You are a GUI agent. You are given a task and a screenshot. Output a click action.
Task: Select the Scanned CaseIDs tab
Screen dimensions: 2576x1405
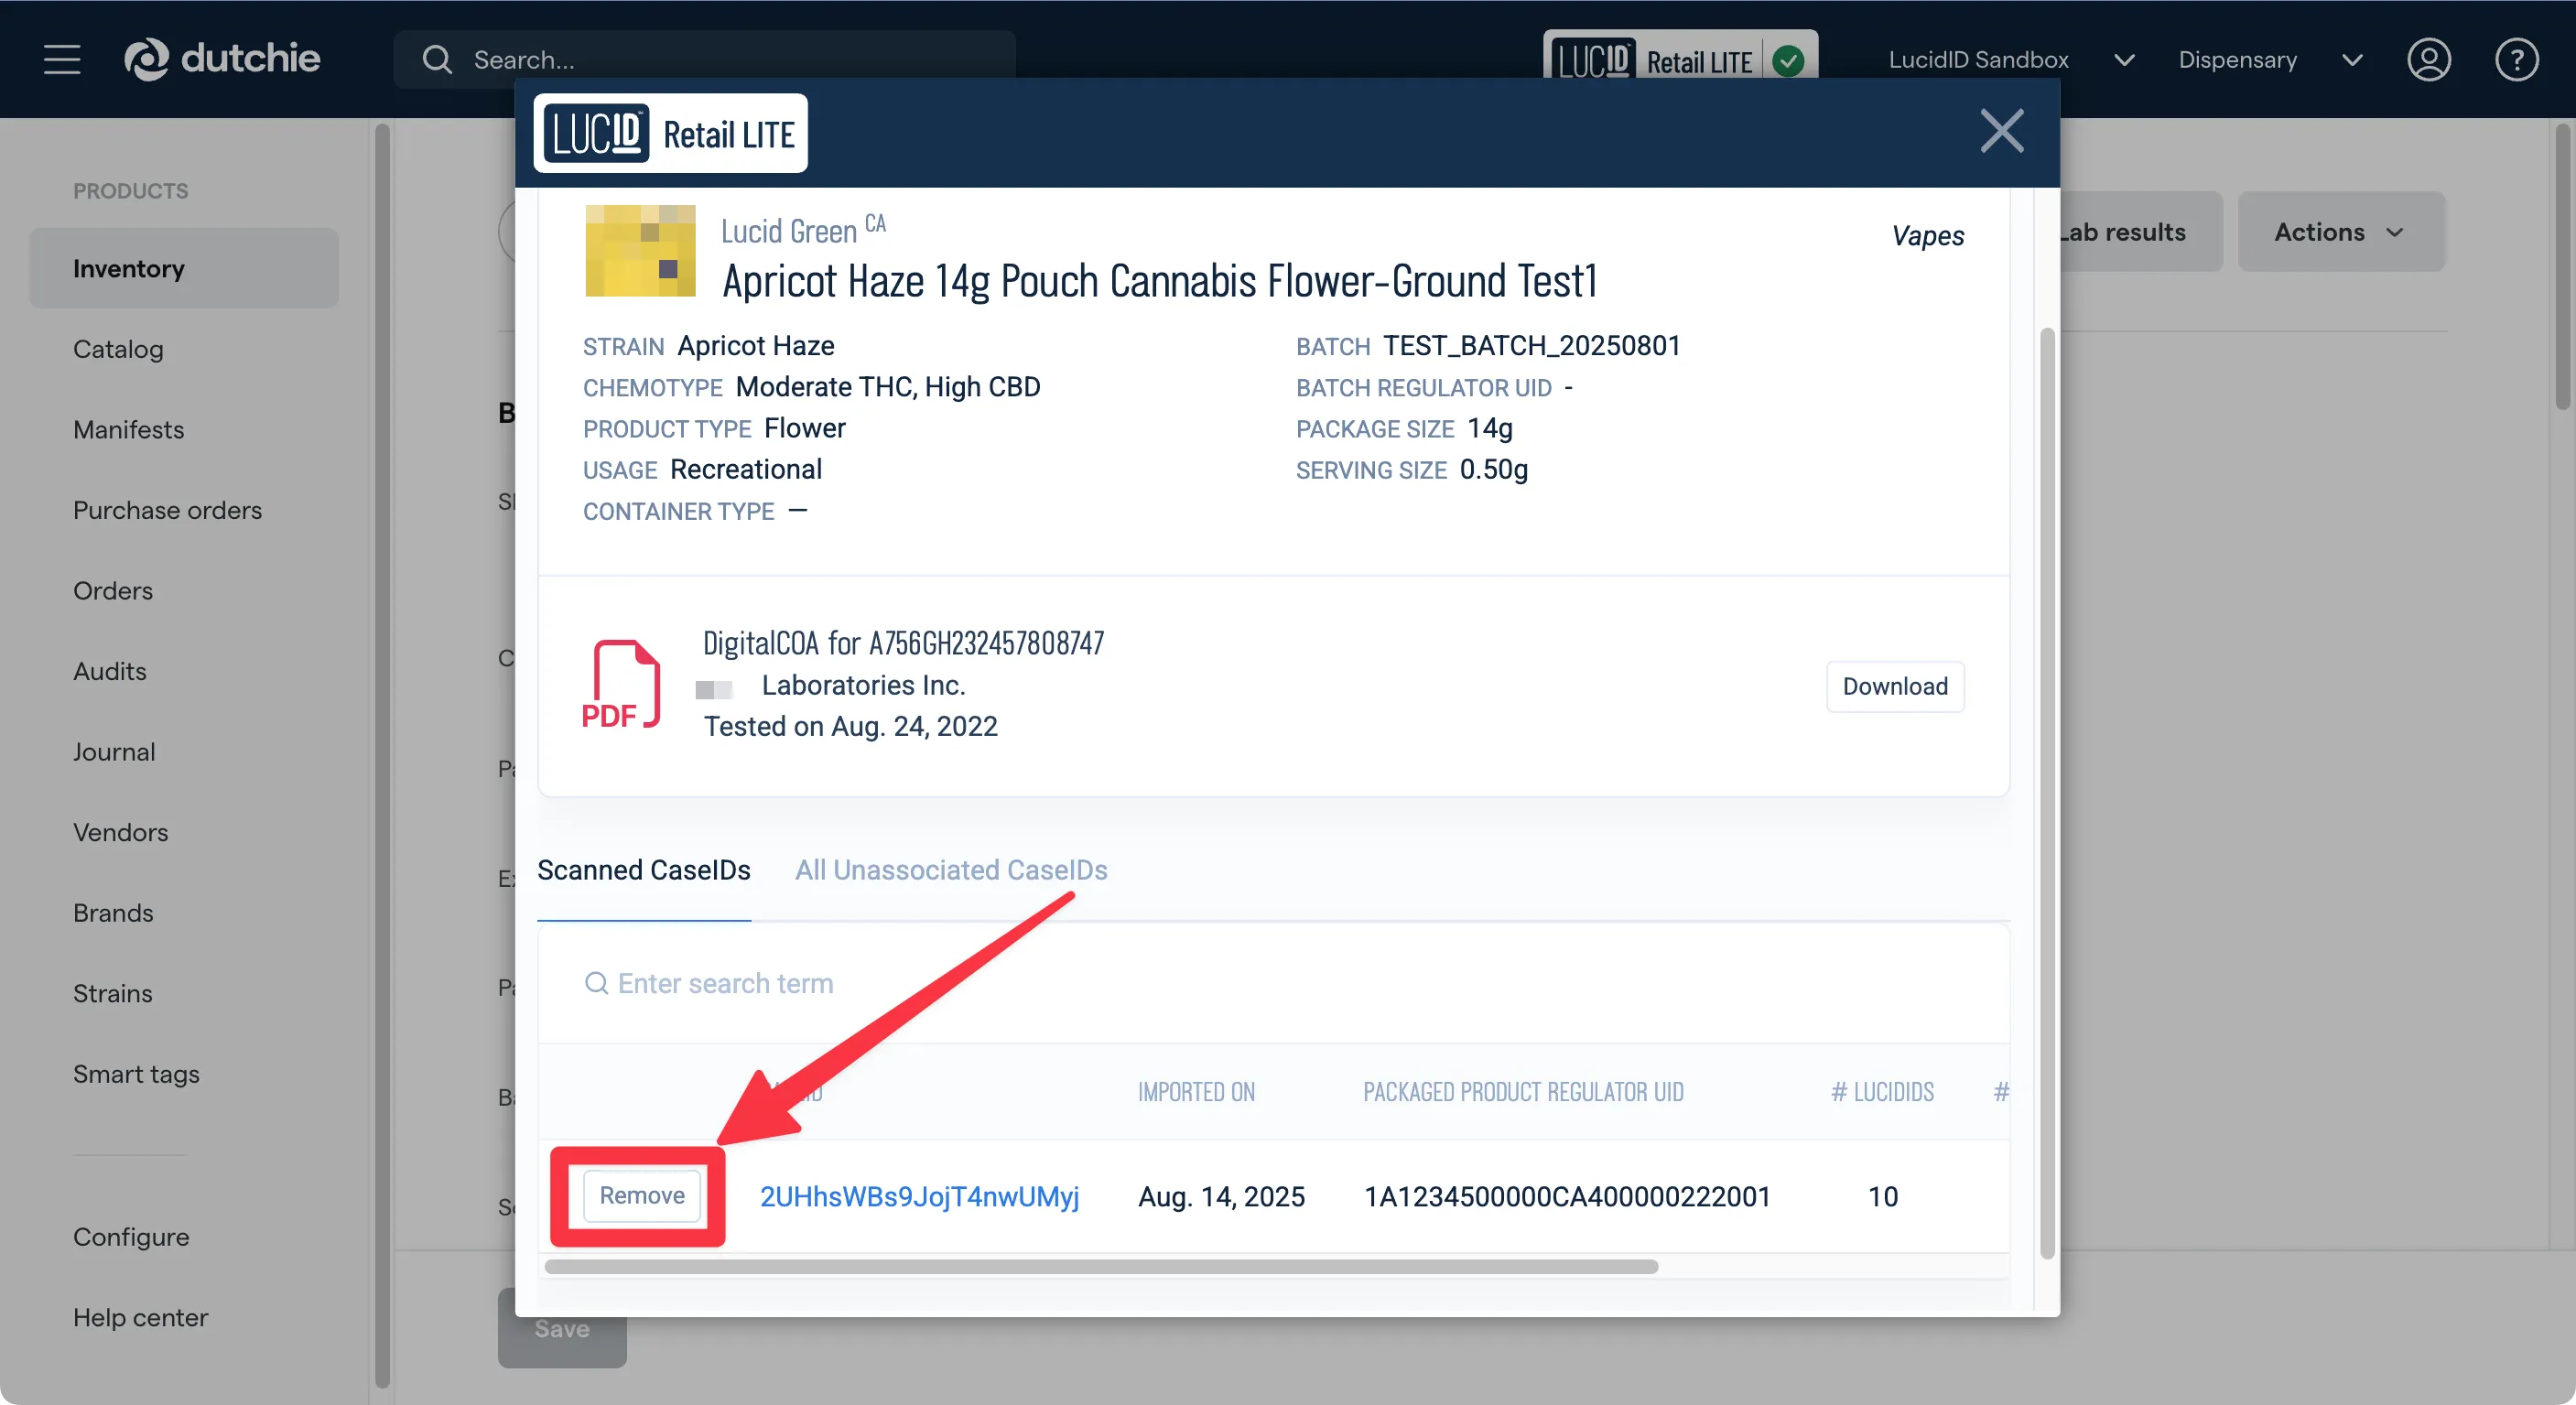coord(643,870)
